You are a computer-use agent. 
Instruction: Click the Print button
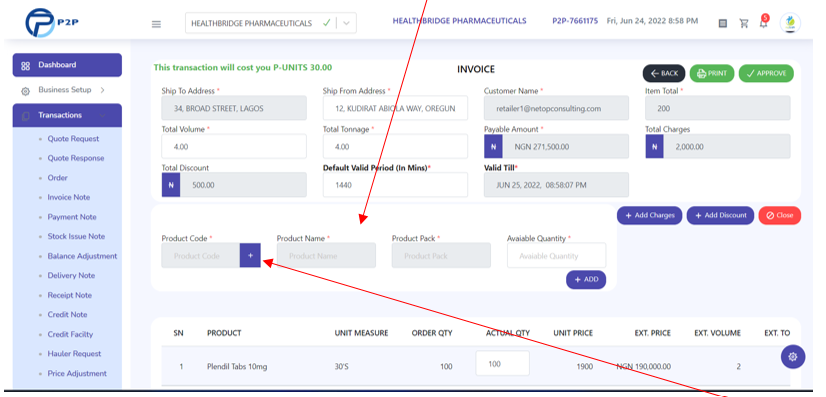tap(712, 73)
